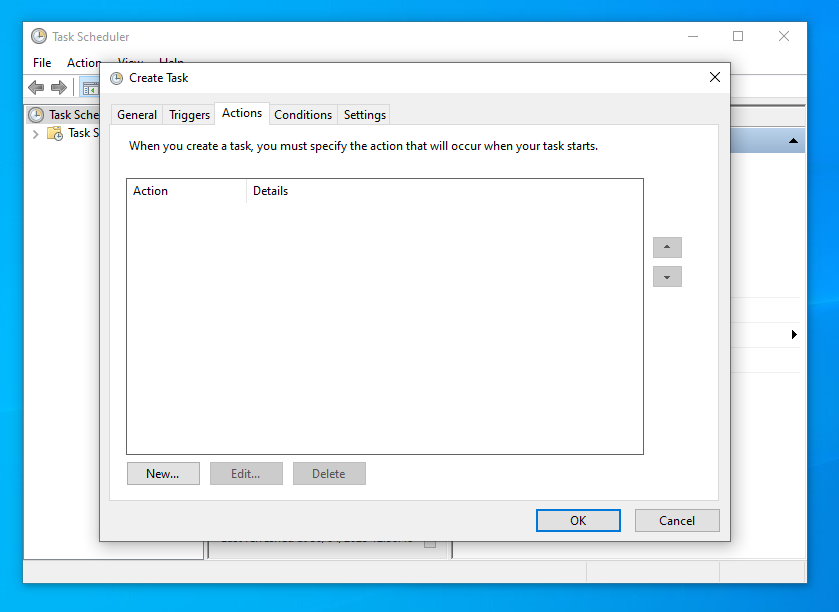The height and width of the screenshot is (612, 839).
Task: Click the Task Scheduler Library folder icon
Action: click(55, 133)
